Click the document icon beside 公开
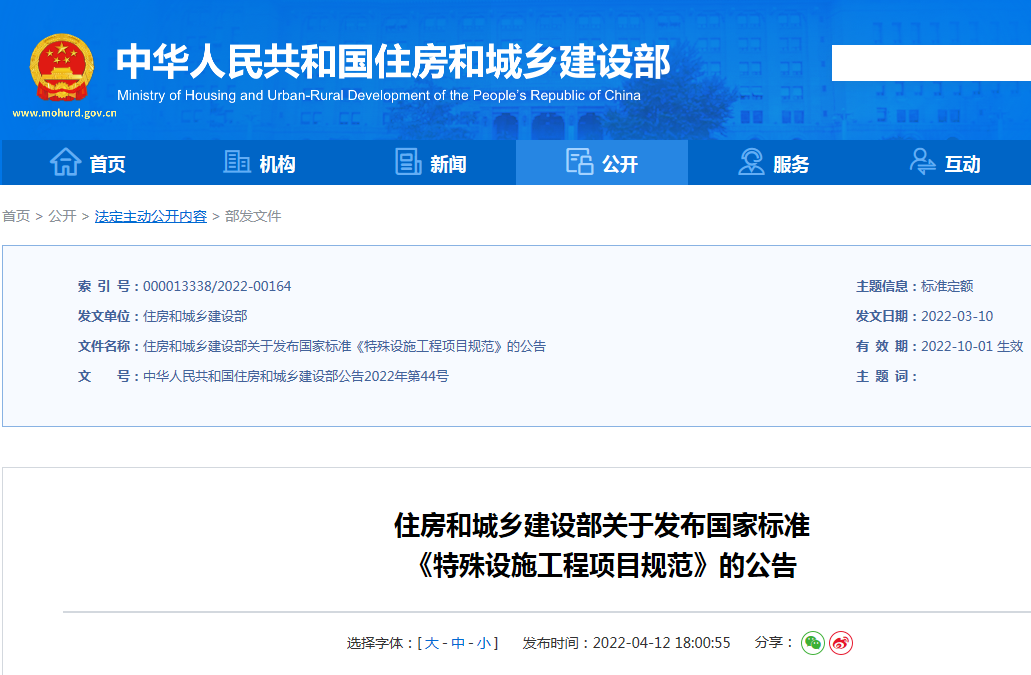Screen dimensions: 1031x675 579,162
